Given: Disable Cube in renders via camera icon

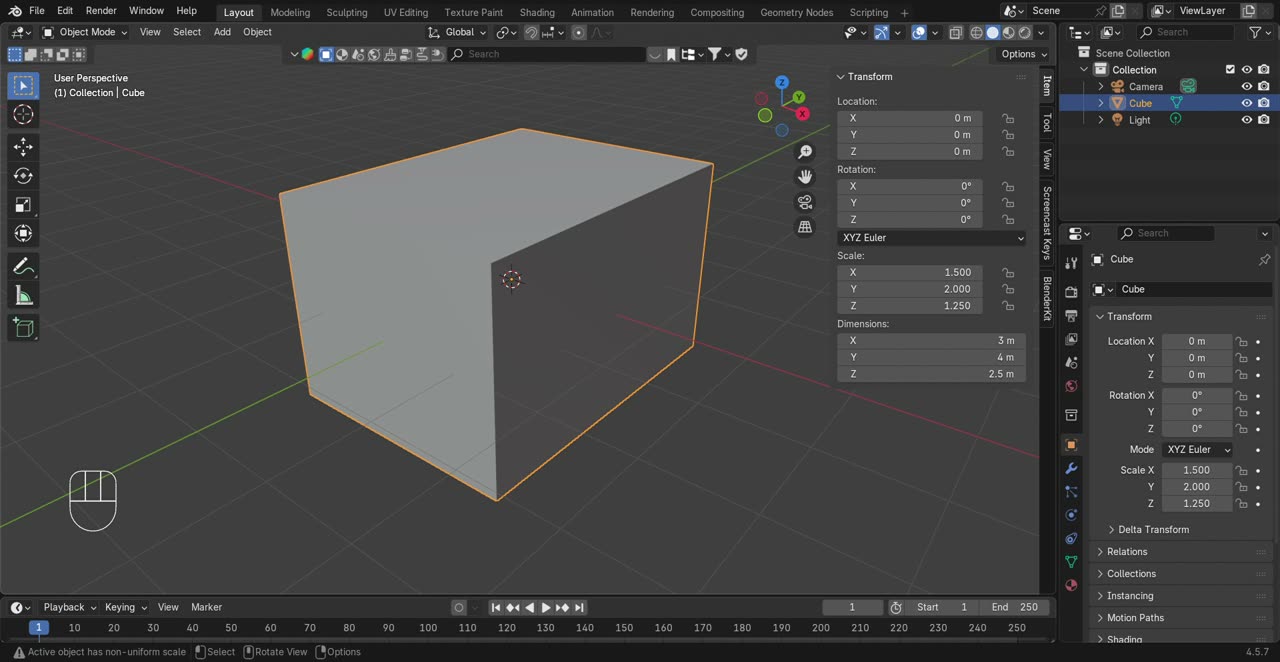Looking at the screenshot, I should tap(1264, 103).
